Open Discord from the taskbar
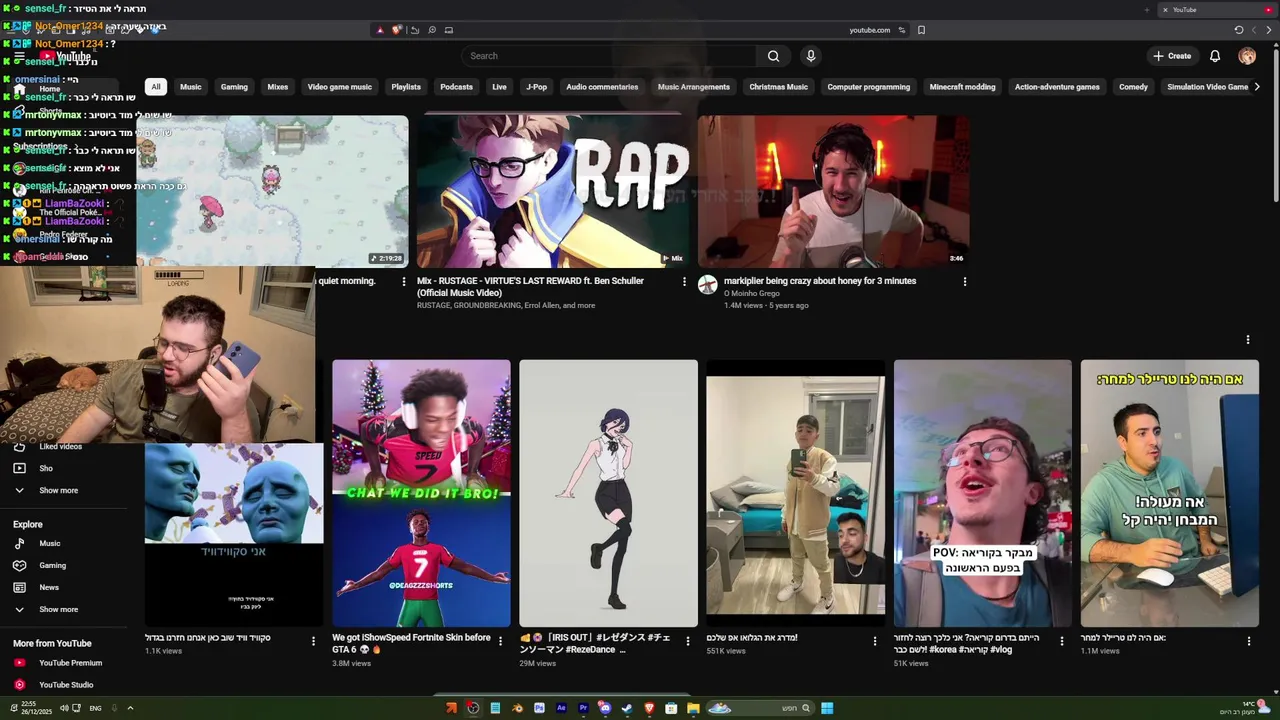 coord(605,708)
